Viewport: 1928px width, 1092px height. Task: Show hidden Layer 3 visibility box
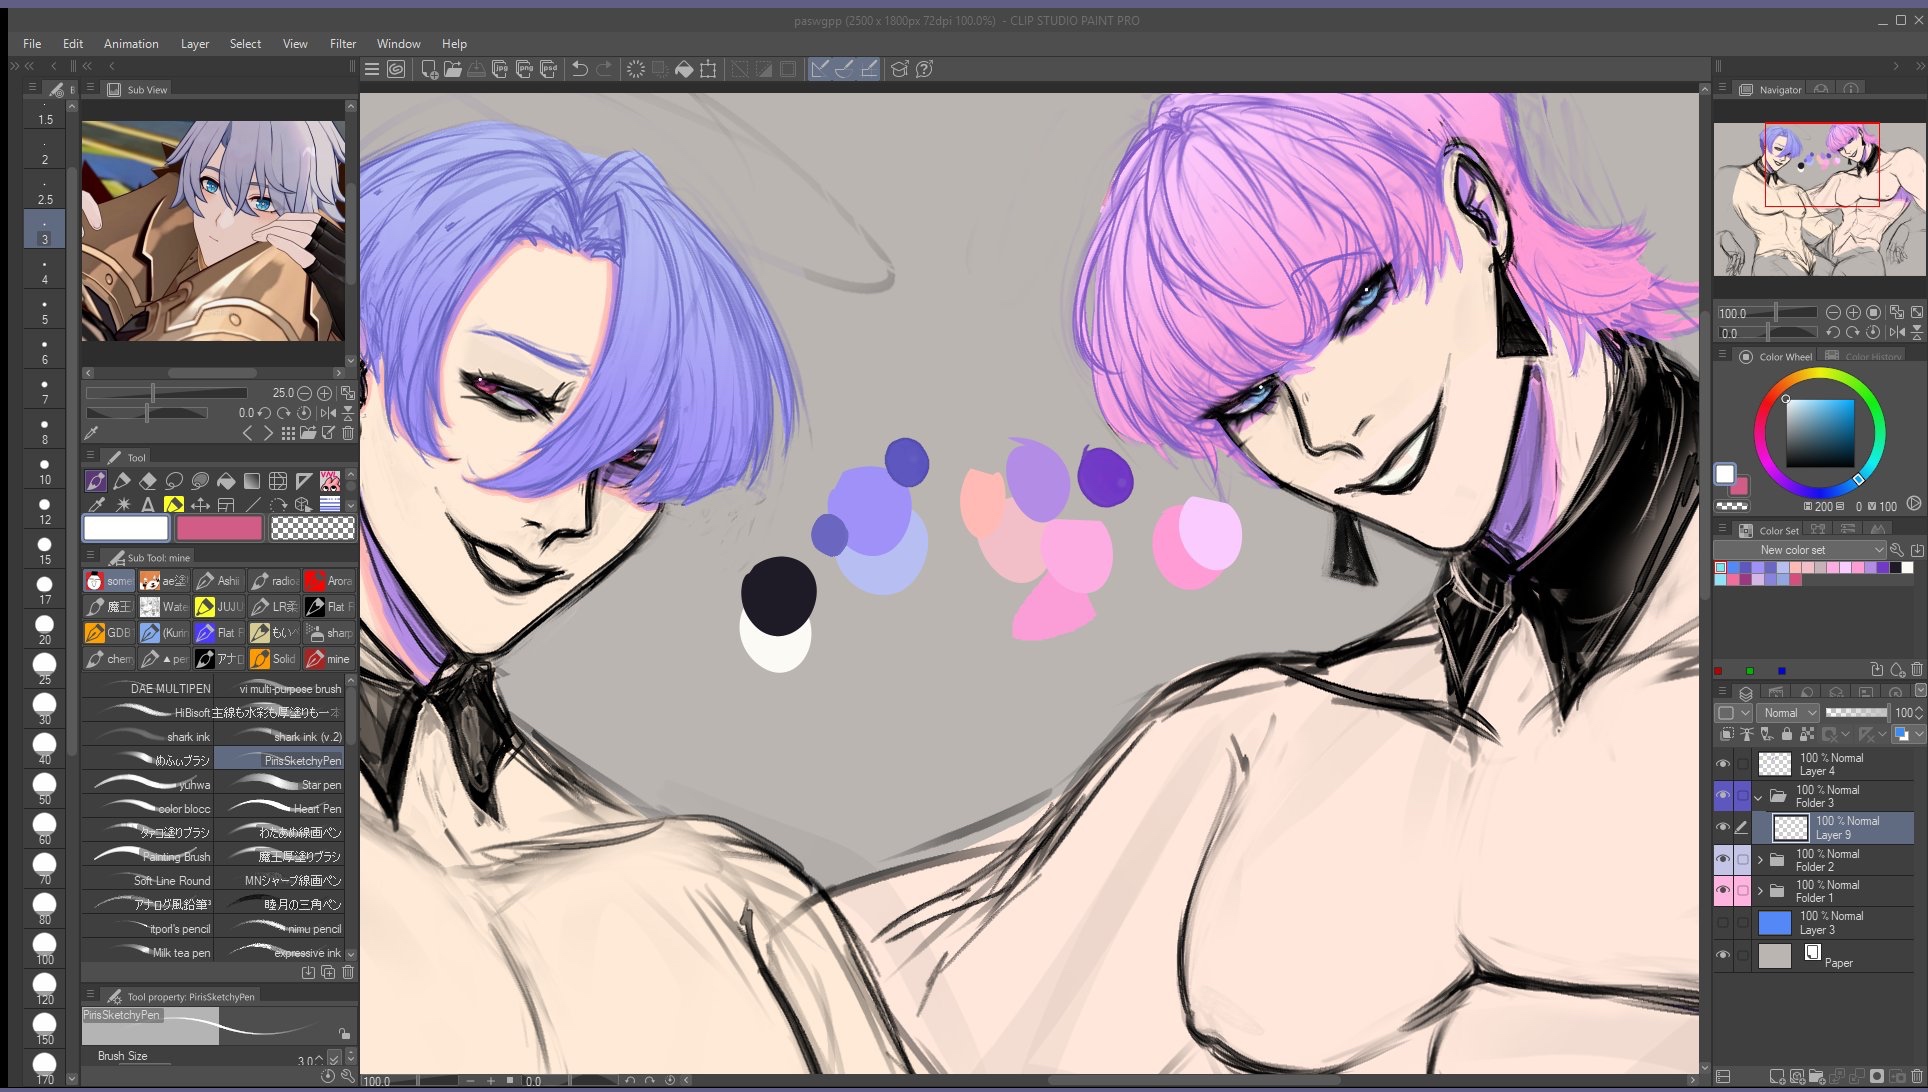click(x=1722, y=922)
